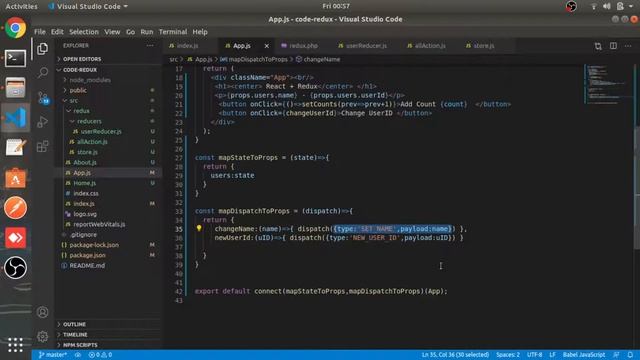Open the Terminal menu
This screenshot has height=360, width=640.
click(x=173, y=32)
